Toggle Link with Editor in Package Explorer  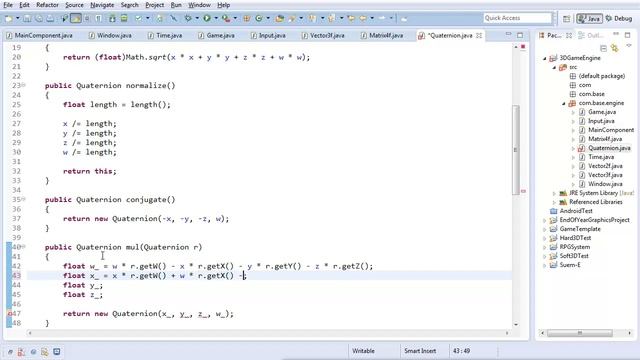[615, 48]
